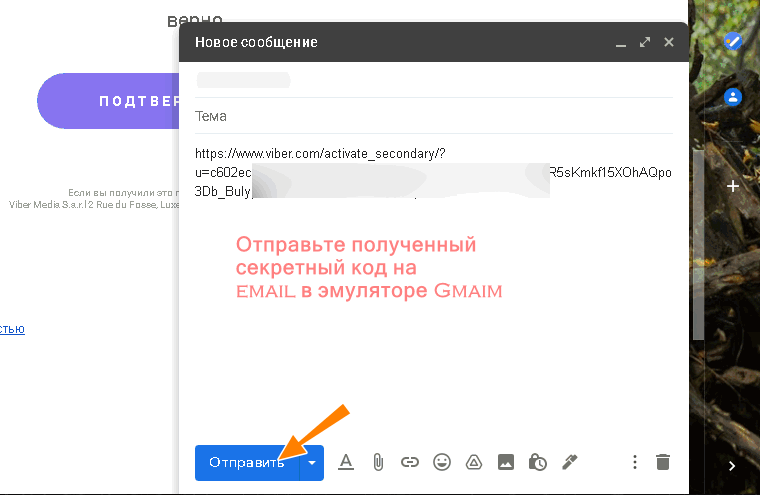
Task: Click the Тема subject field
Action: tap(434, 116)
